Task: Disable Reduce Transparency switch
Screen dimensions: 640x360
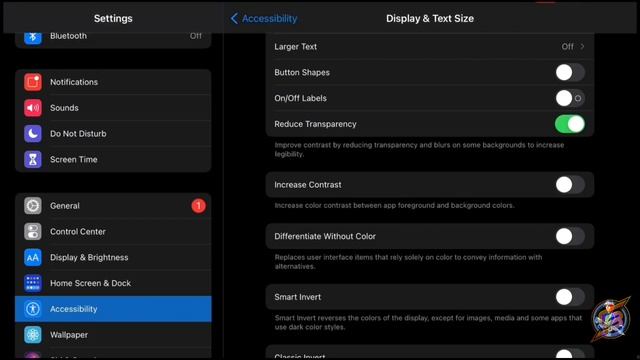Action: 570,124
